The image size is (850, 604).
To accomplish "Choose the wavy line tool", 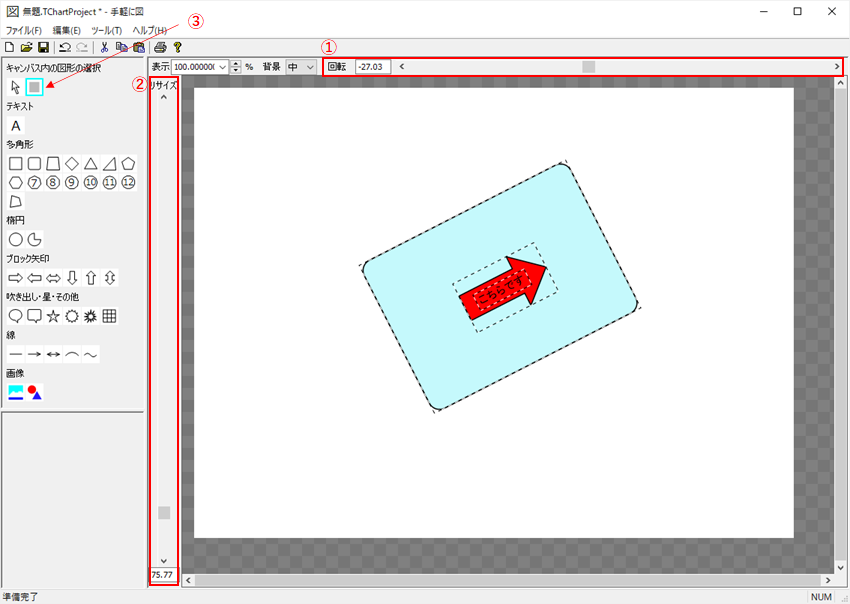I will point(91,354).
